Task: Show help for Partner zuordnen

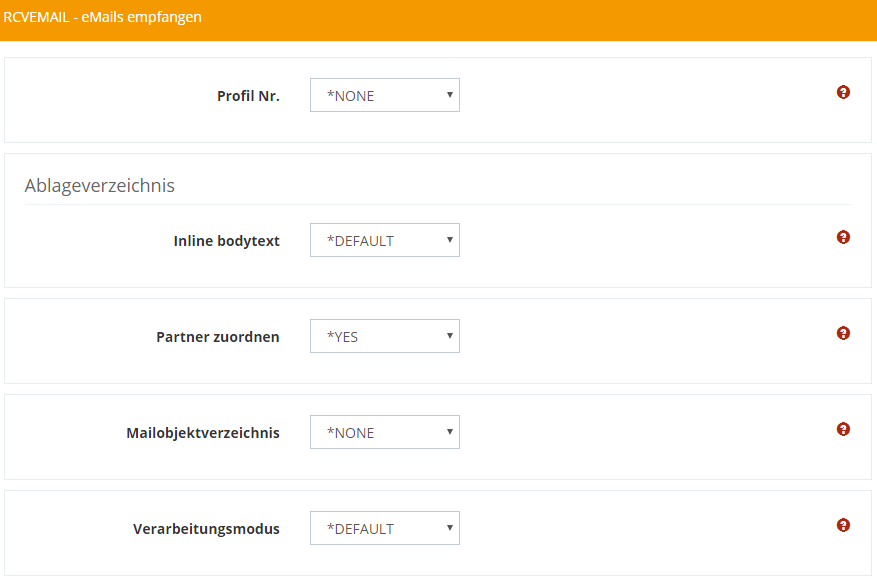Action: point(843,333)
